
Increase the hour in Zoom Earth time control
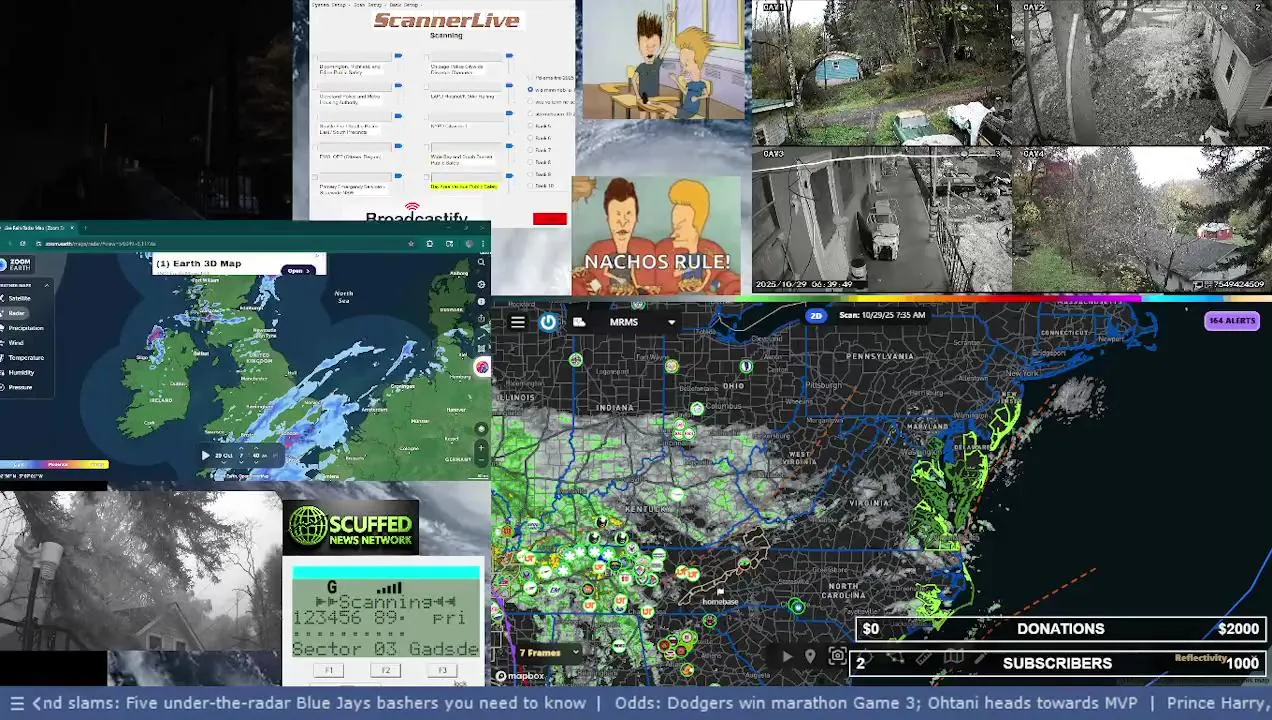(241, 448)
